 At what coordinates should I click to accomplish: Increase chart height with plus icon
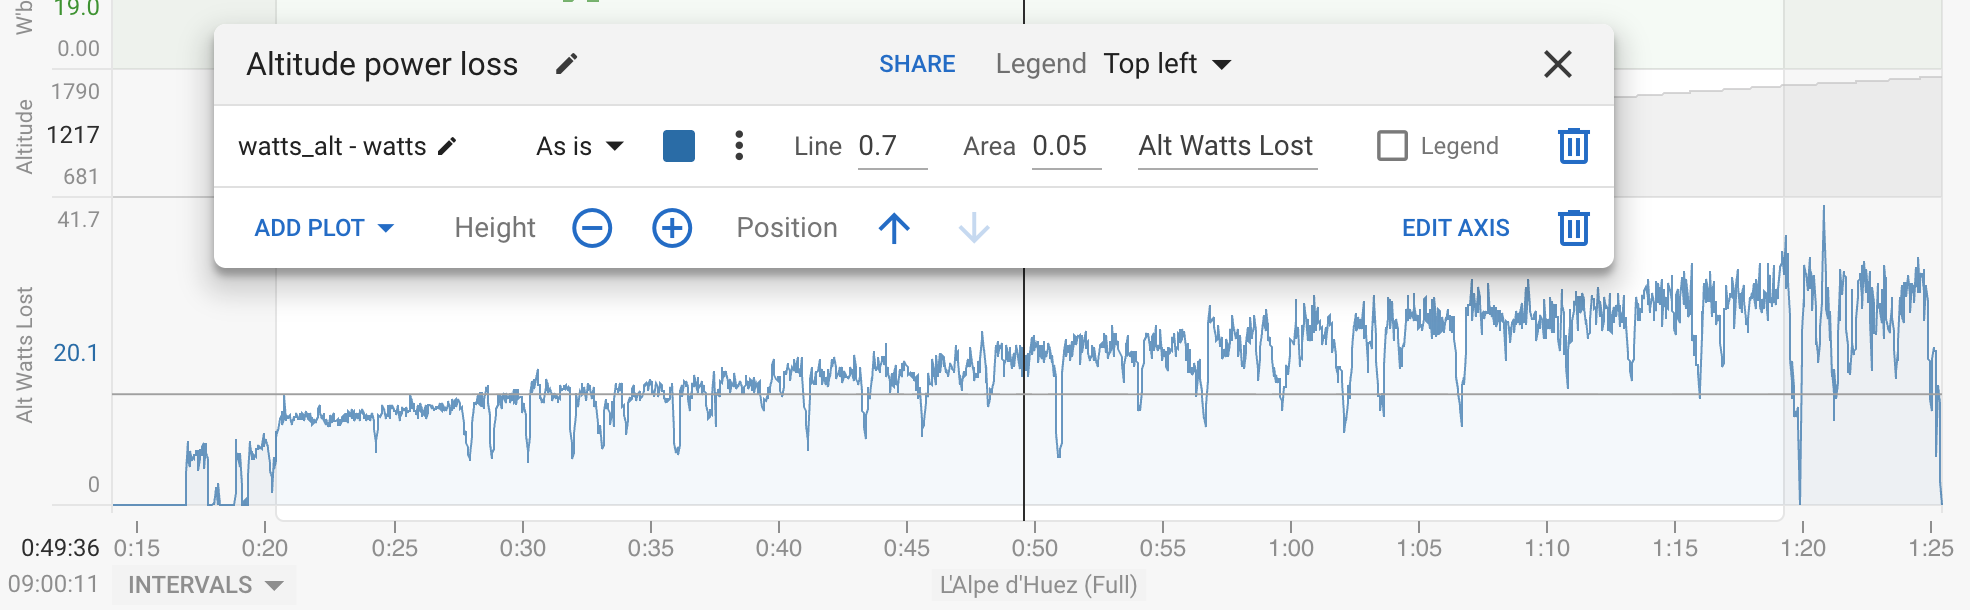pyautogui.click(x=672, y=228)
